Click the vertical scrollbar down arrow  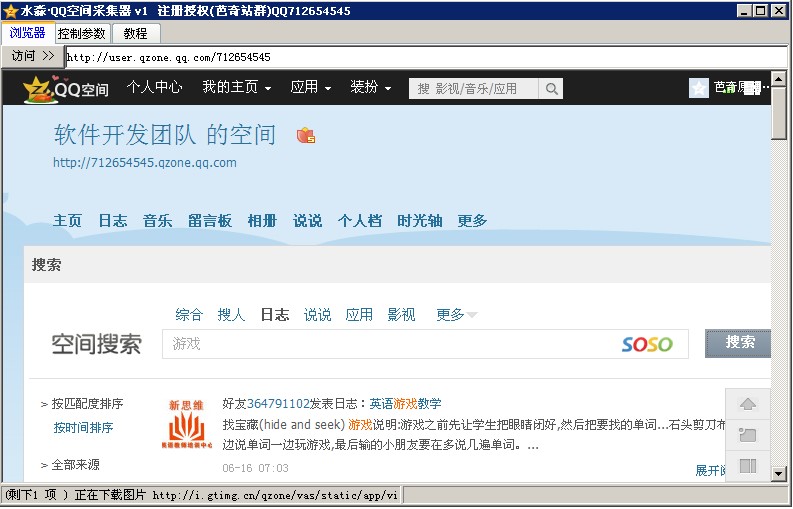click(x=779, y=474)
